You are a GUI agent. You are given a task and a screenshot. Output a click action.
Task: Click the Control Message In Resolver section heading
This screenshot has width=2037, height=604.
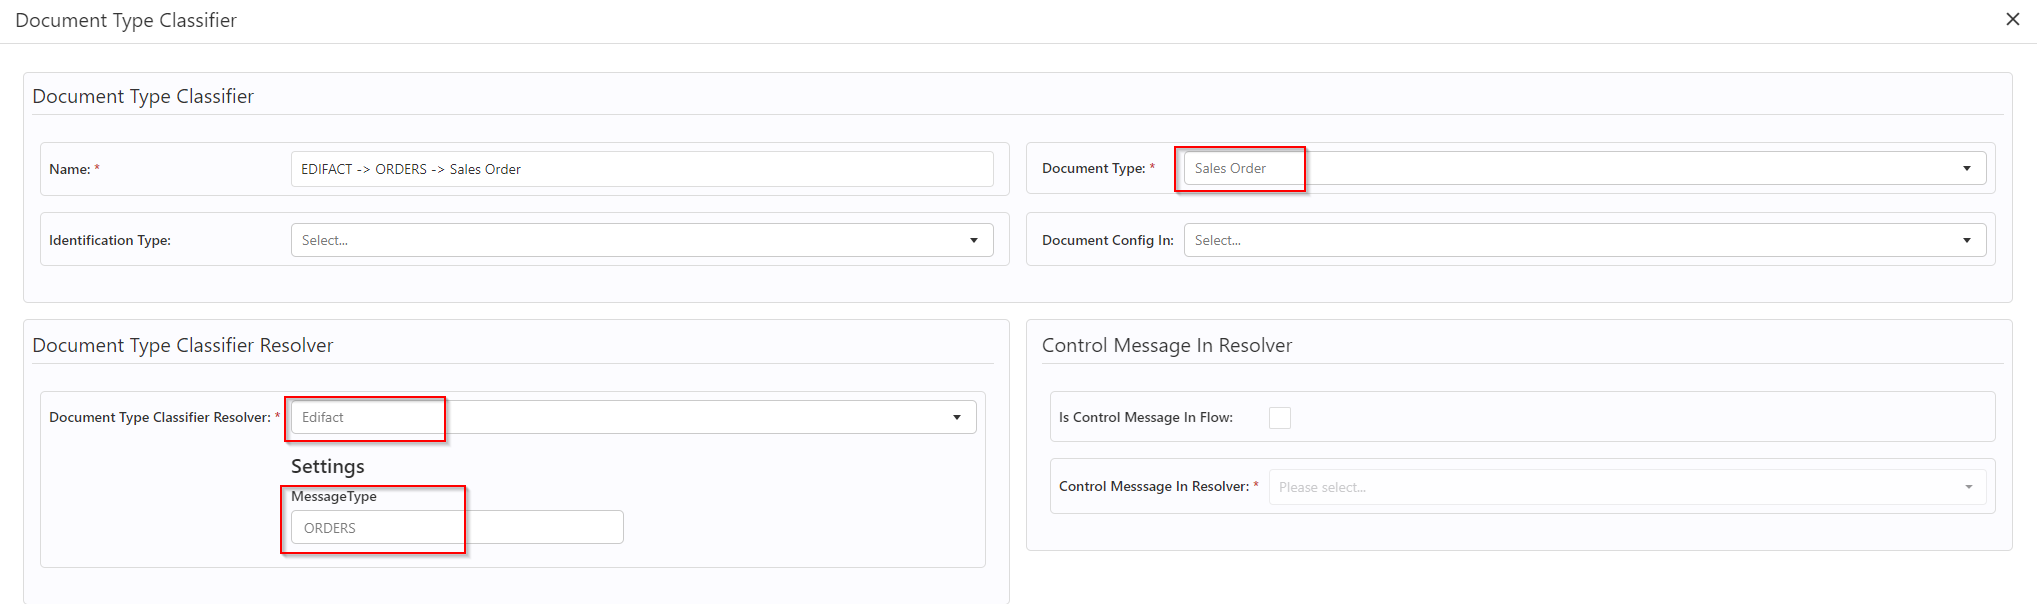1166,346
